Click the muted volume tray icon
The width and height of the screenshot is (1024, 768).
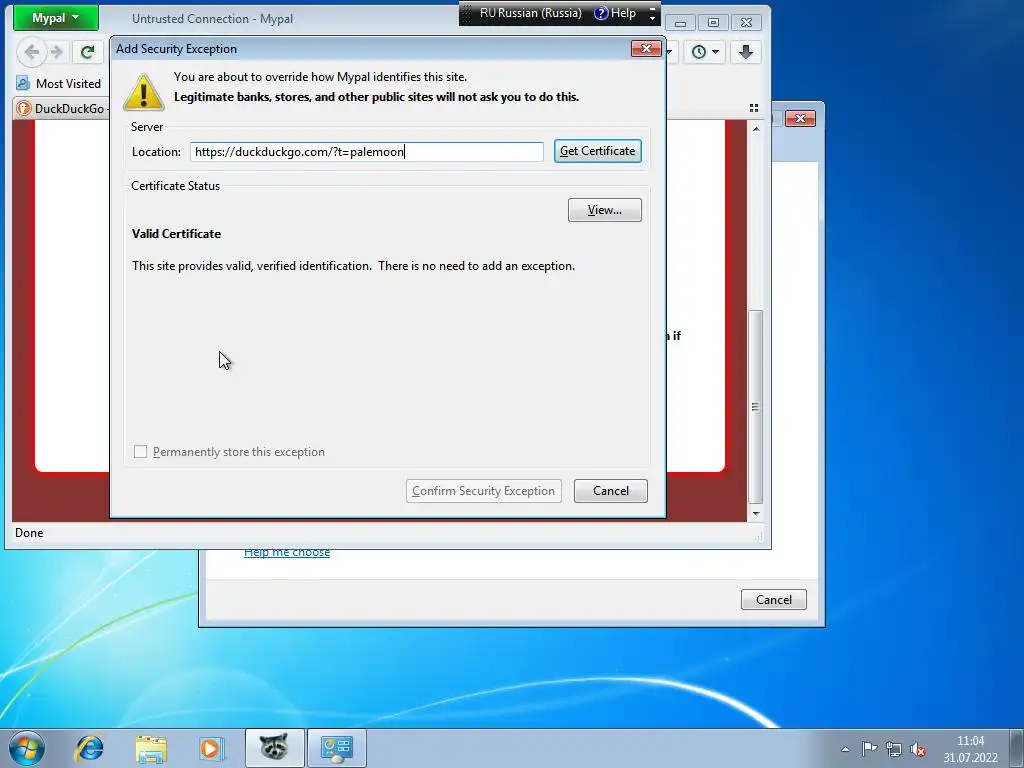tap(918, 749)
